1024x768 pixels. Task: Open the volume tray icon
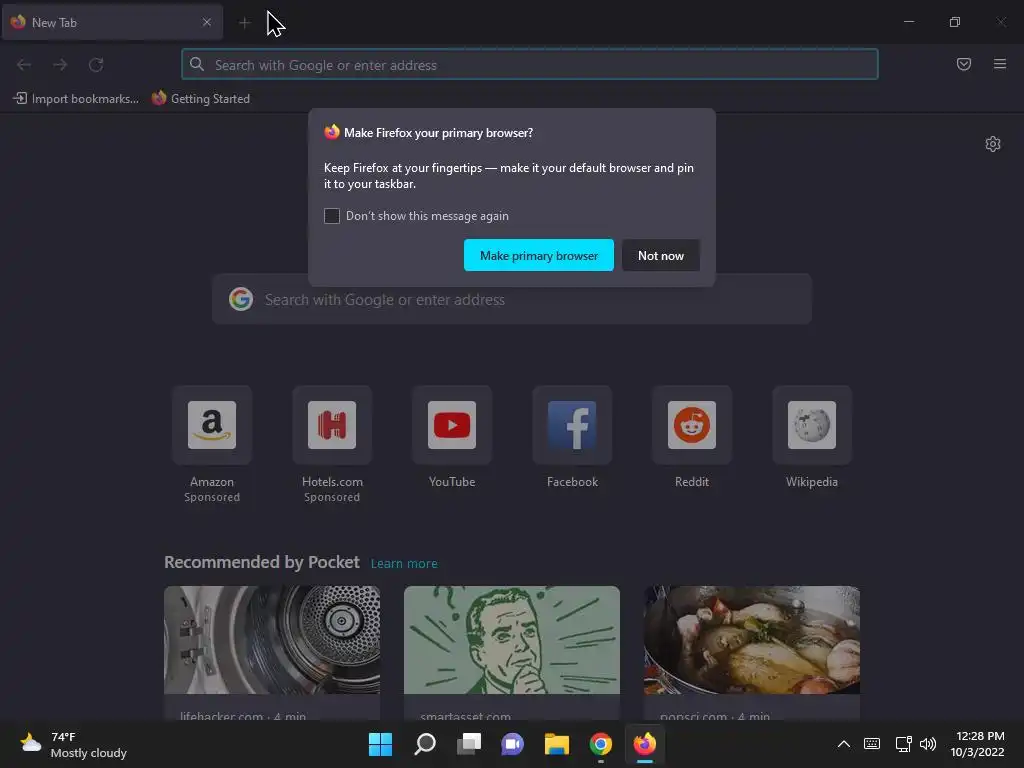pyautogui.click(x=928, y=744)
